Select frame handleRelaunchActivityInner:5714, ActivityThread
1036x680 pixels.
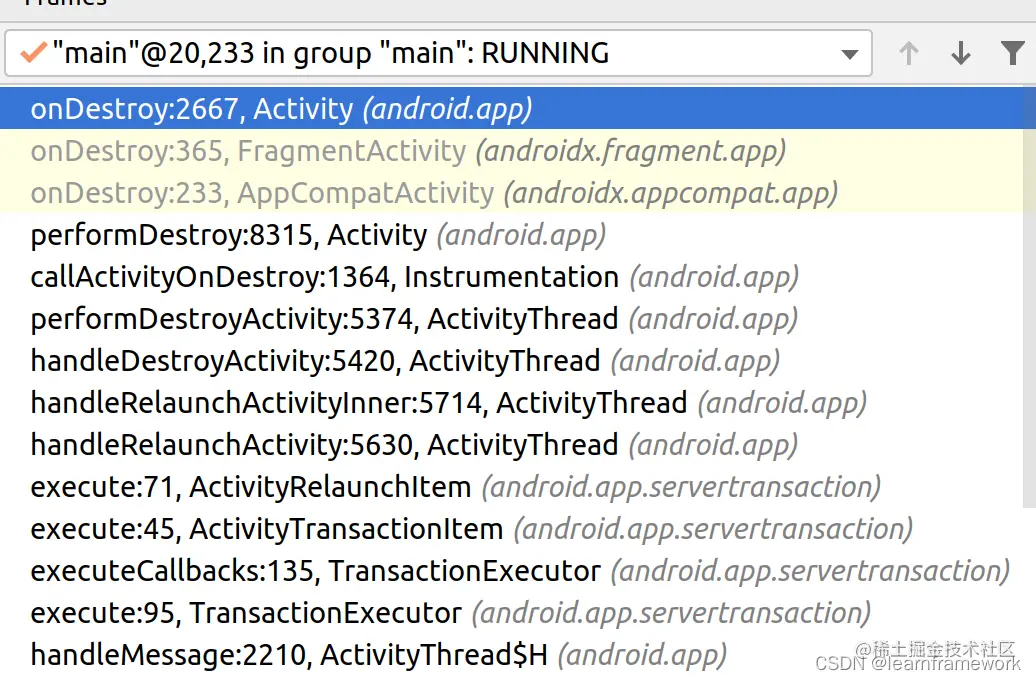(511, 402)
